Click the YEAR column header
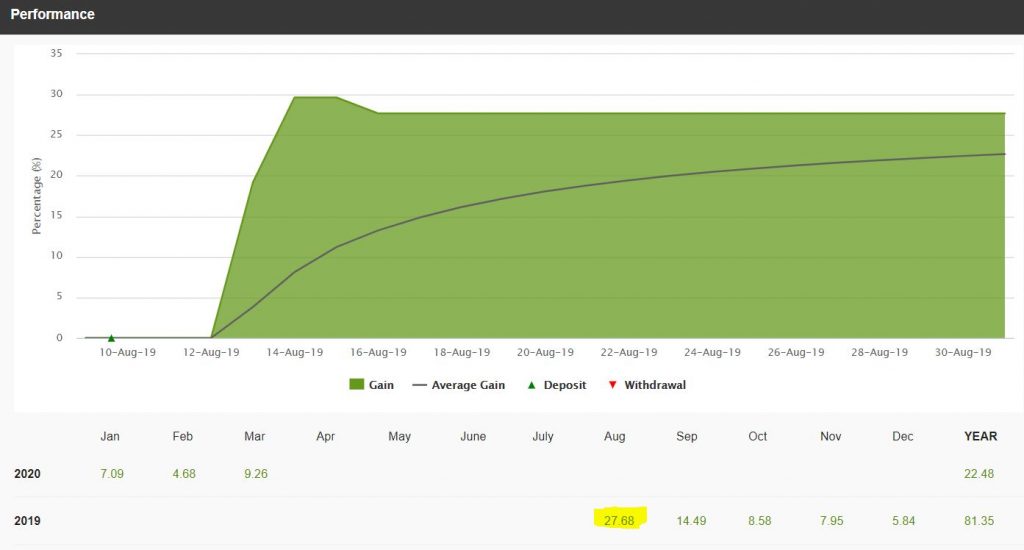This screenshot has height=550, width=1024. point(980,436)
